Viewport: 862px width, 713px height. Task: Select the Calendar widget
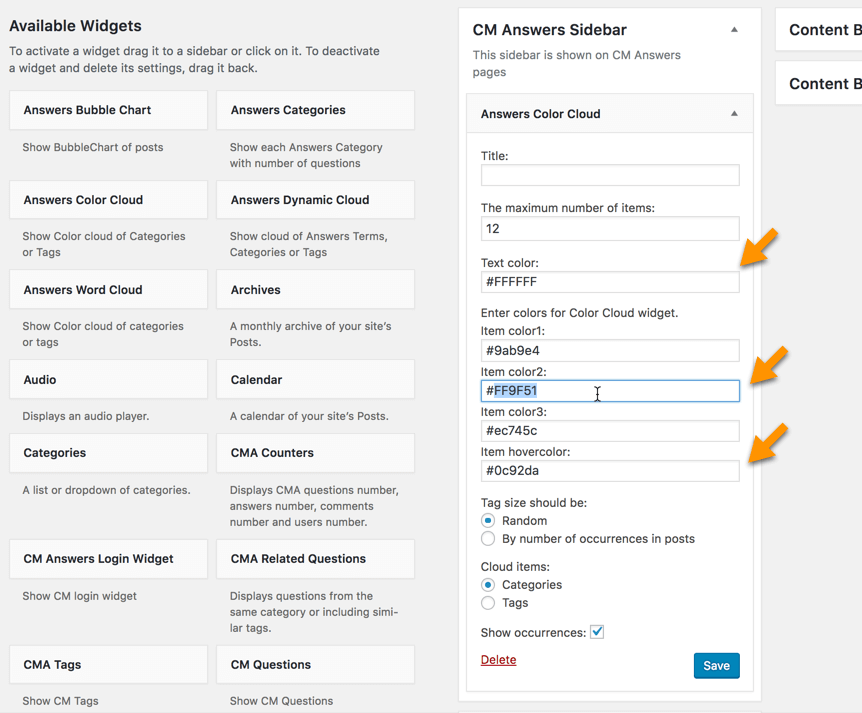315,380
